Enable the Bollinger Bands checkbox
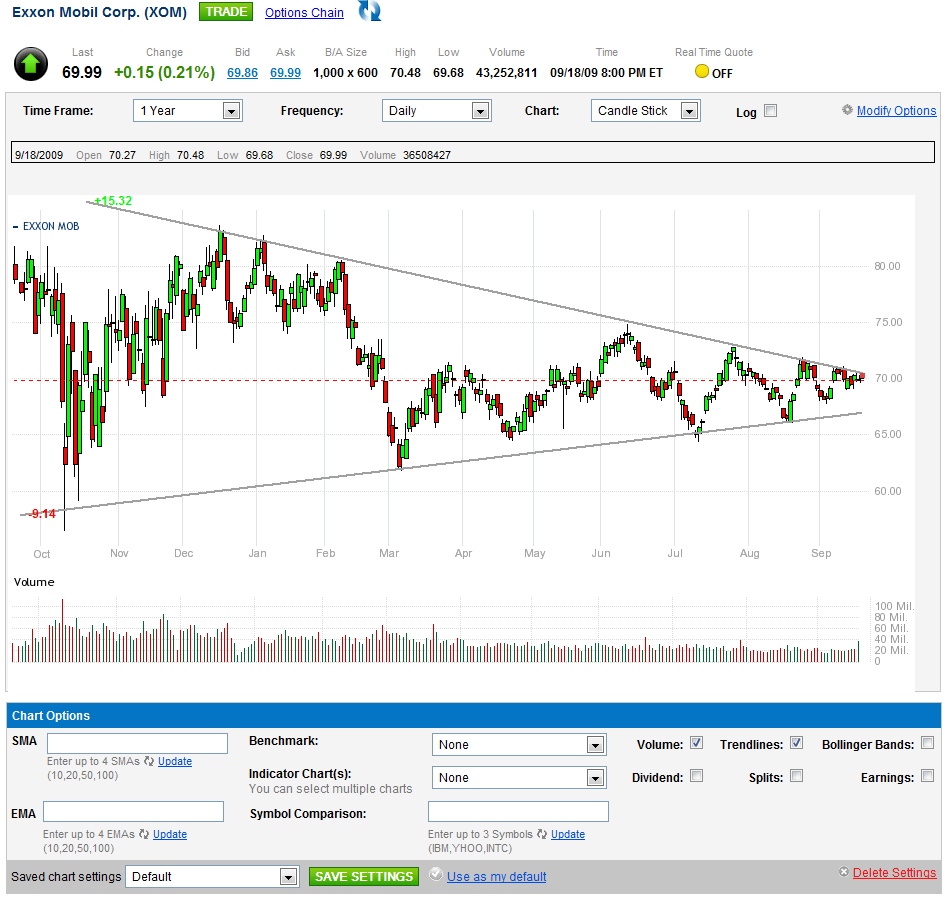Screen dimensions: 947x899 (x=928, y=743)
